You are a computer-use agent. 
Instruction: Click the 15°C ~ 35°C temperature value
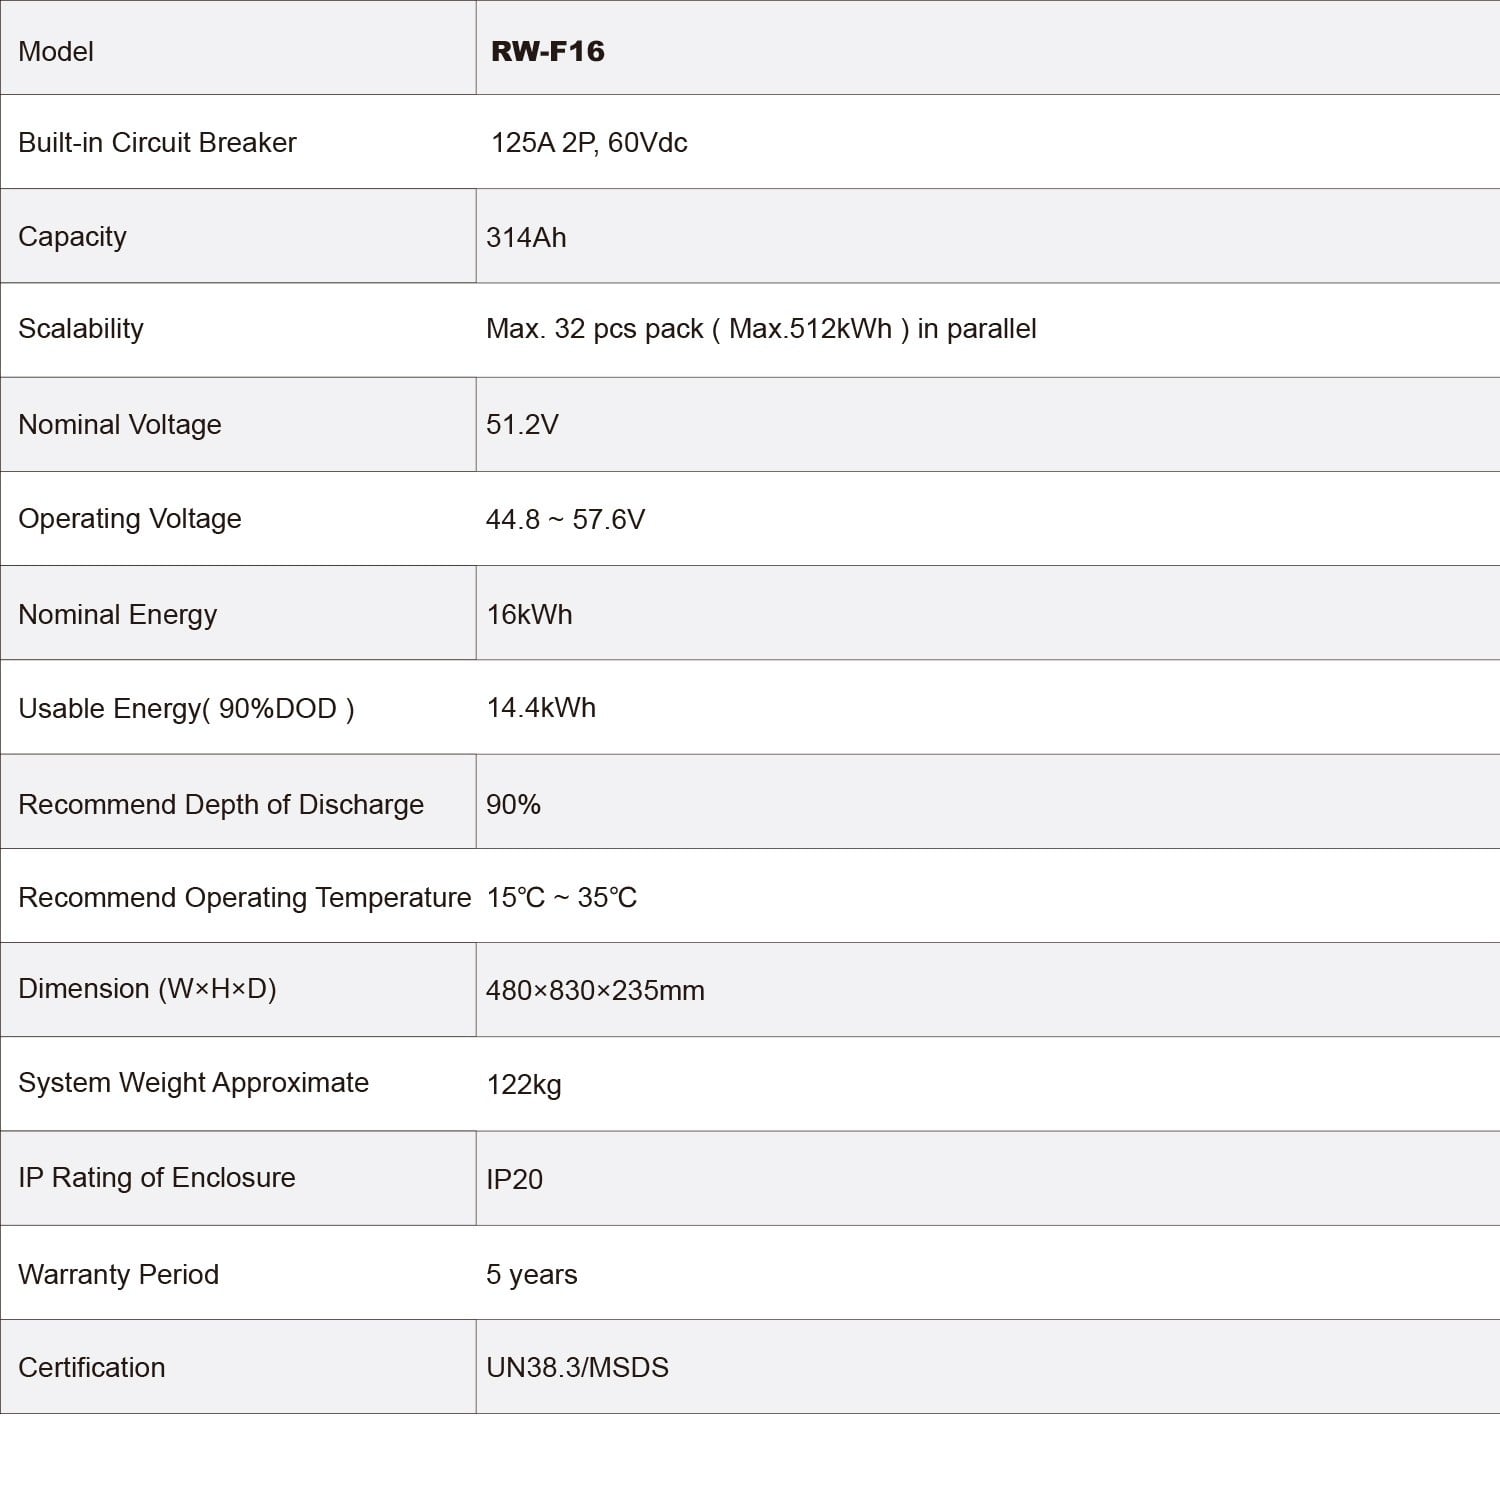click(561, 897)
